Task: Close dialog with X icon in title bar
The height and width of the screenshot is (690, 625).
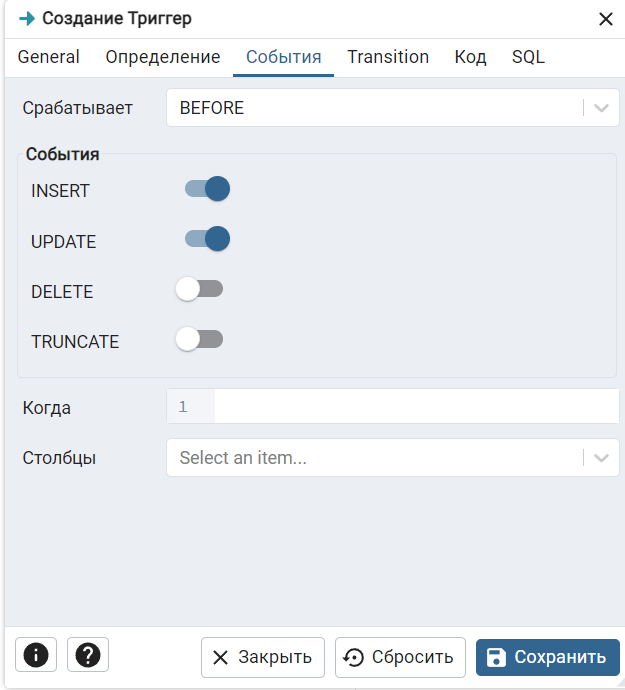Action: tap(606, 19)
